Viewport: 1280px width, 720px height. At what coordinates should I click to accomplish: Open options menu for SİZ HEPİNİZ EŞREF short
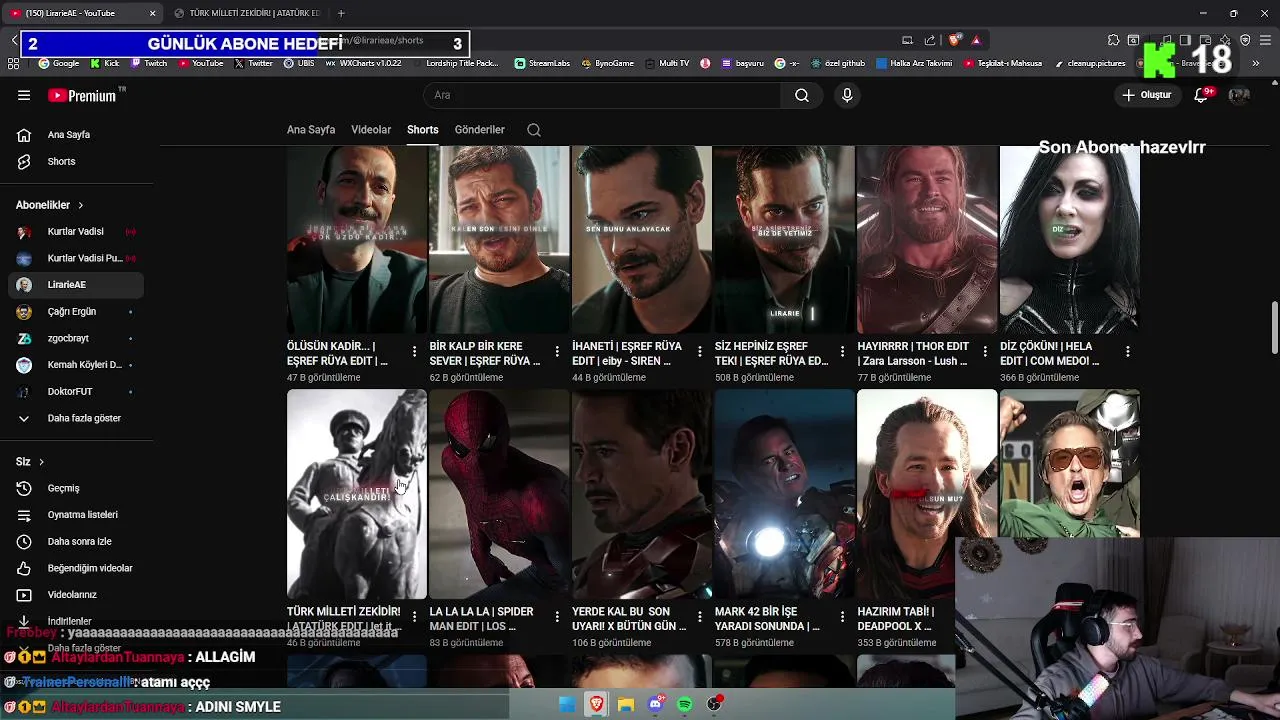pyautogui.click(x=842, y=352)
